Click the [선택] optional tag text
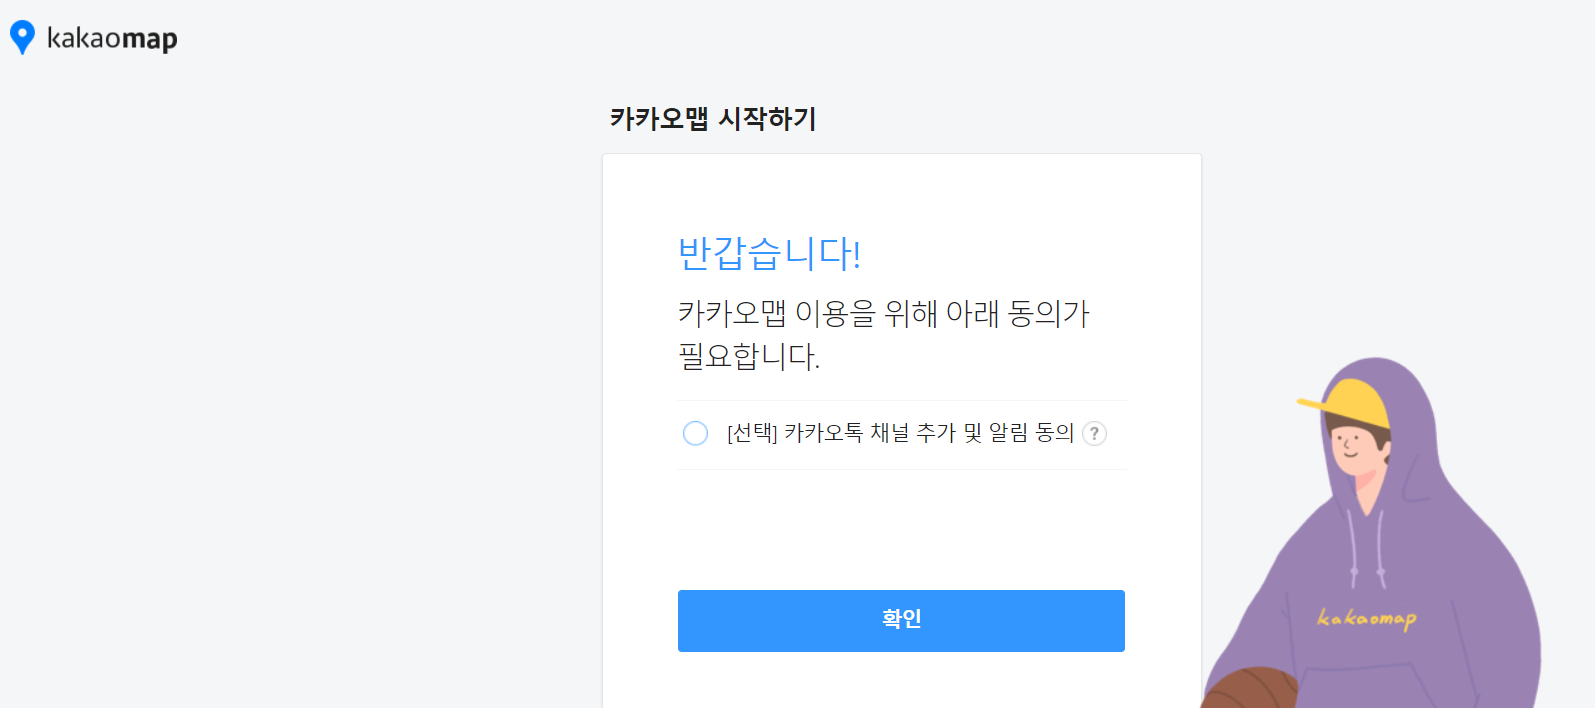The width and height of the screenshot is (1595, 708). click(x=752, y=433)
